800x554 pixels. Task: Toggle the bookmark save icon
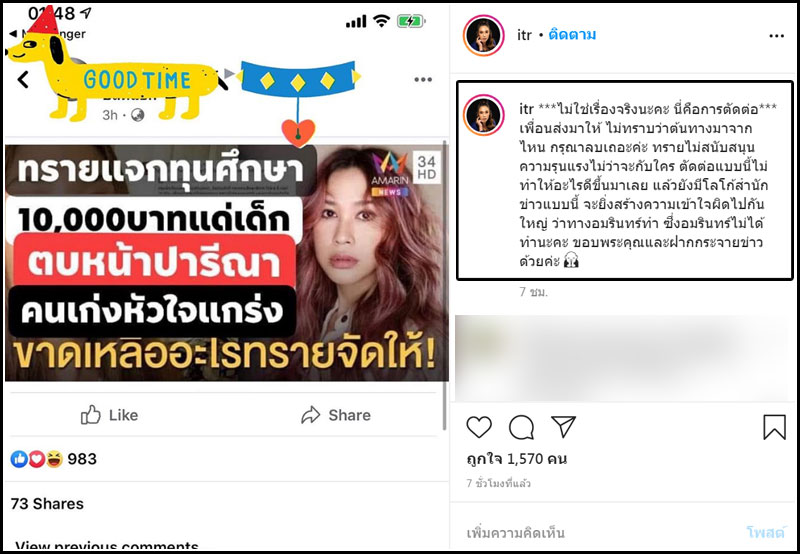tap(774, 427)
